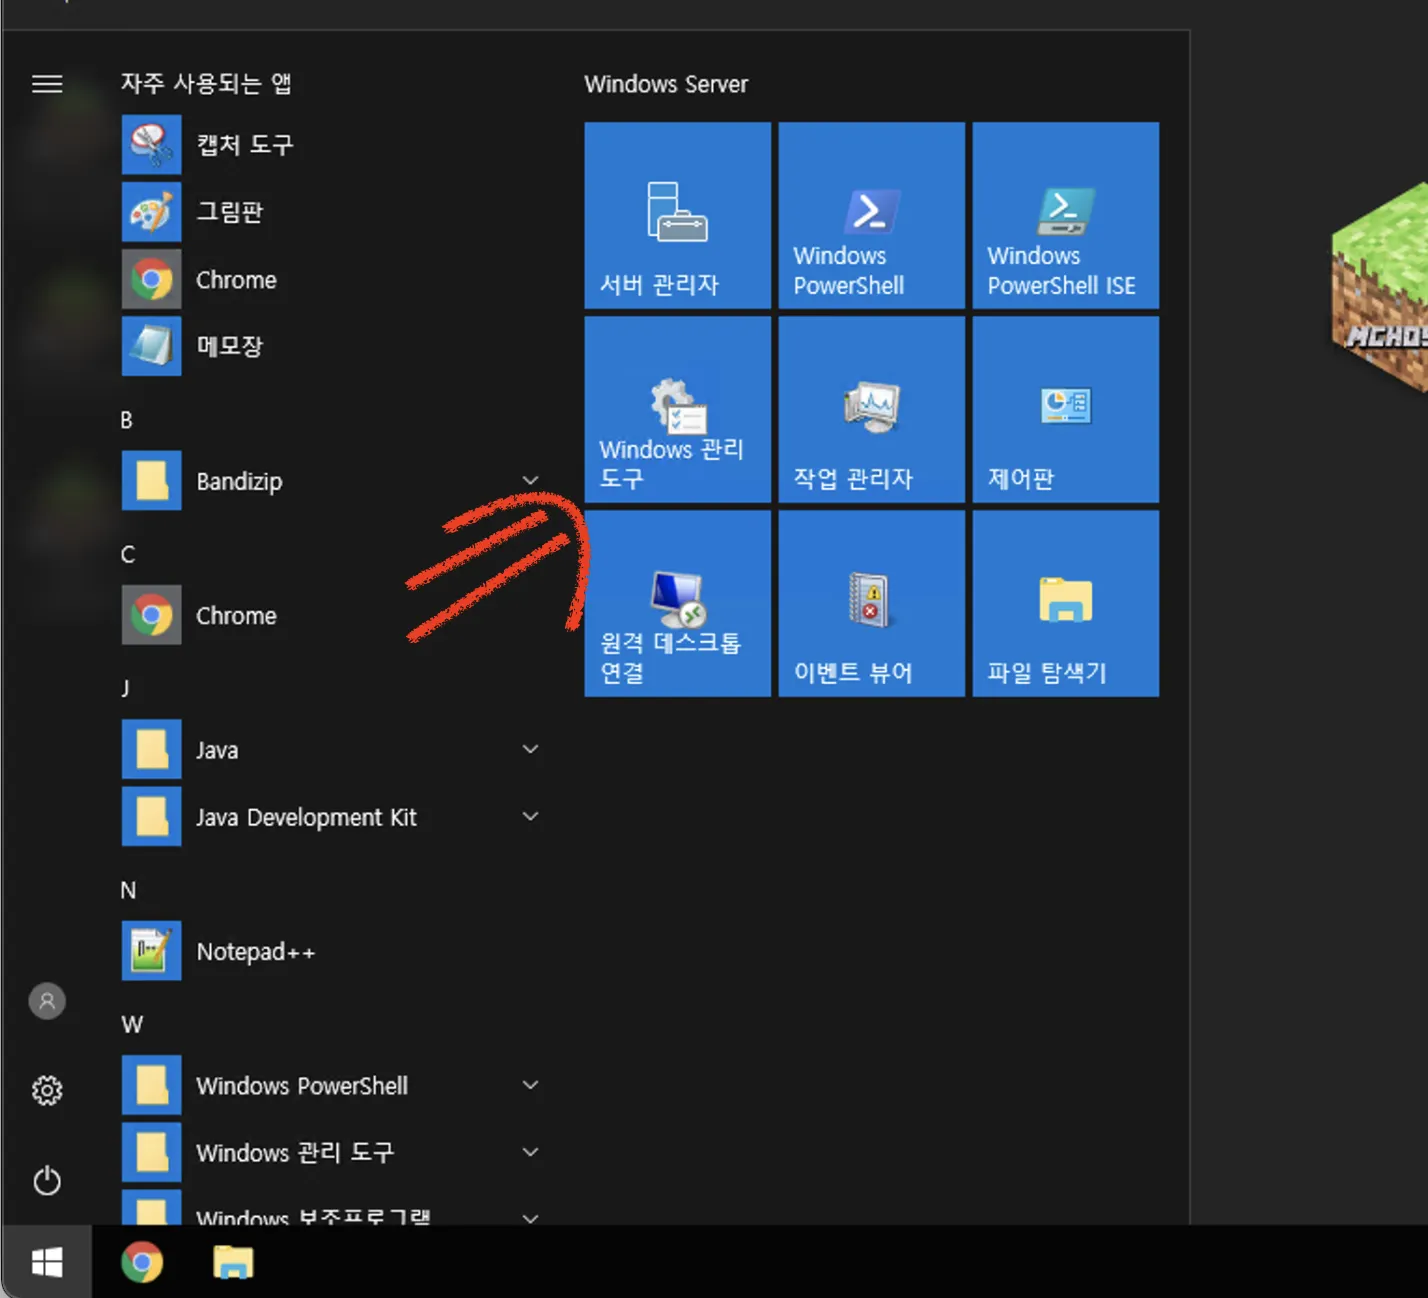Select the Windows 관리 도구 tile
Screen dimensions: 1428x1298
tap(678, 409)
